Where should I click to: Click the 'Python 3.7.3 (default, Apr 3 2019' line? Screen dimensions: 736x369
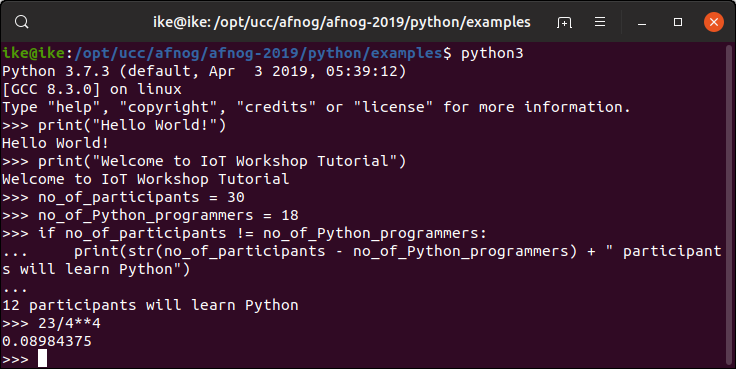coord(204,71)
